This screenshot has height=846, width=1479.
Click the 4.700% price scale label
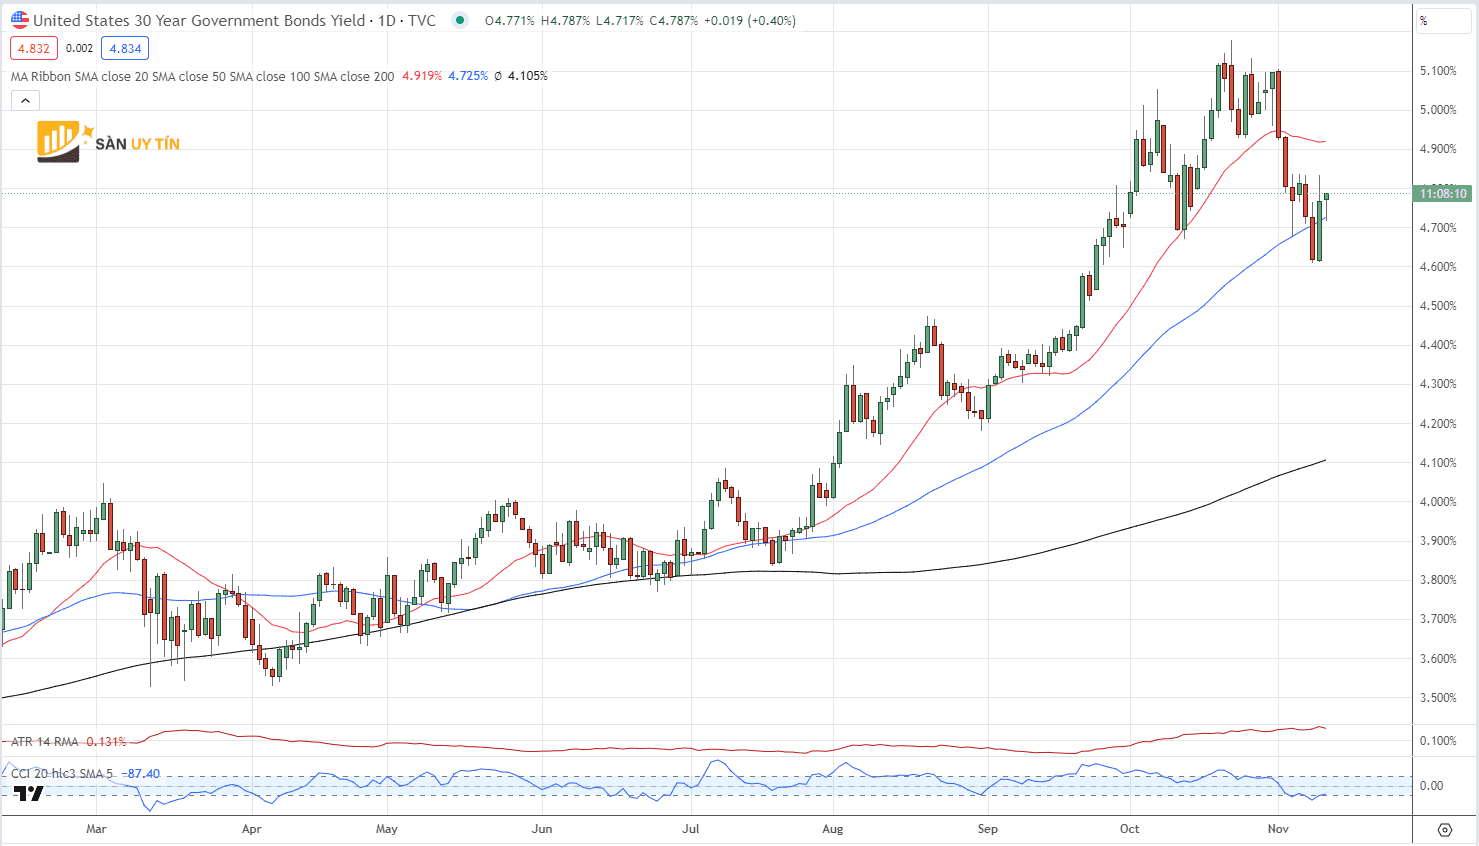(1438, 228)
